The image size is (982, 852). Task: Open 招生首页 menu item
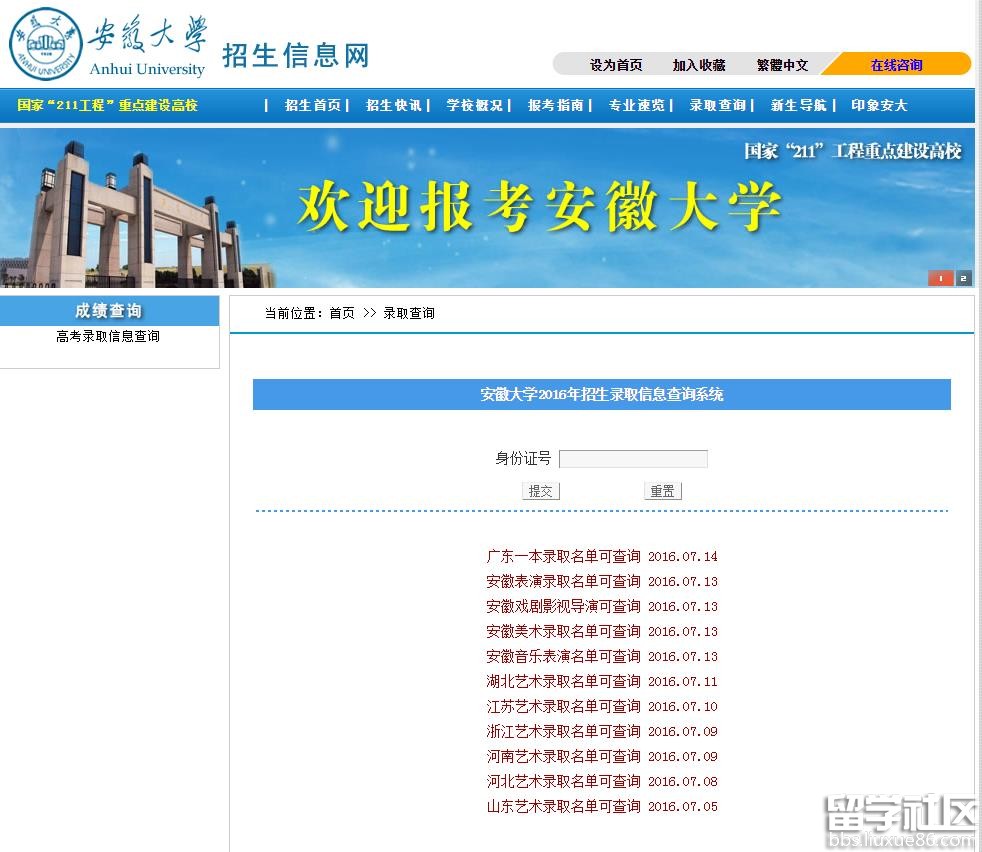(x=313, y=105)
